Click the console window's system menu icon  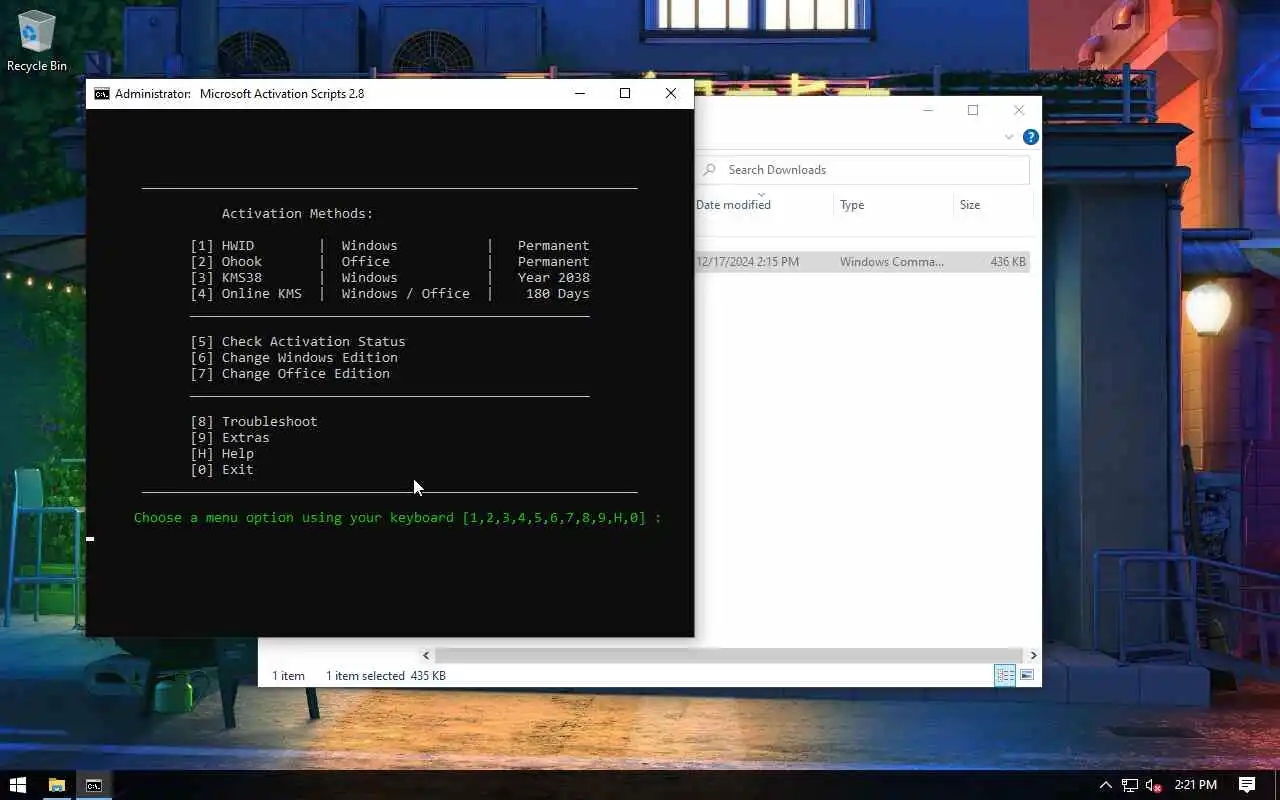101,93
